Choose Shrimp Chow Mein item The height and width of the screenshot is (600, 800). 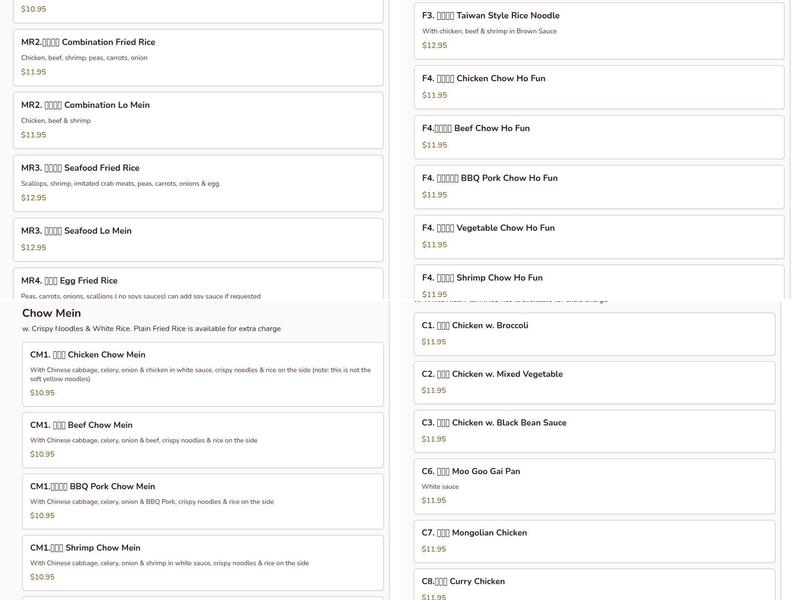202,562
